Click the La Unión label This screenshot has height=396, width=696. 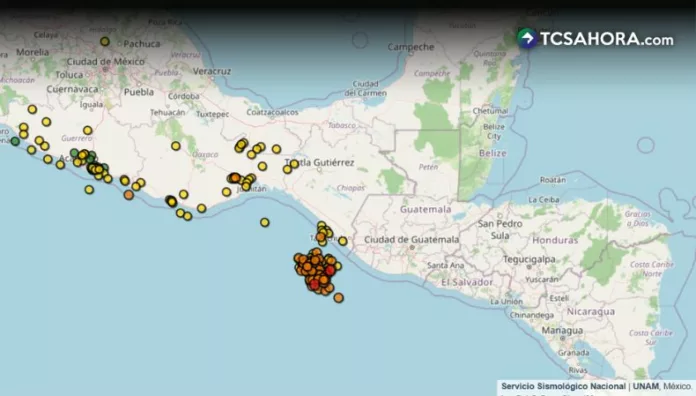point(506,301)
